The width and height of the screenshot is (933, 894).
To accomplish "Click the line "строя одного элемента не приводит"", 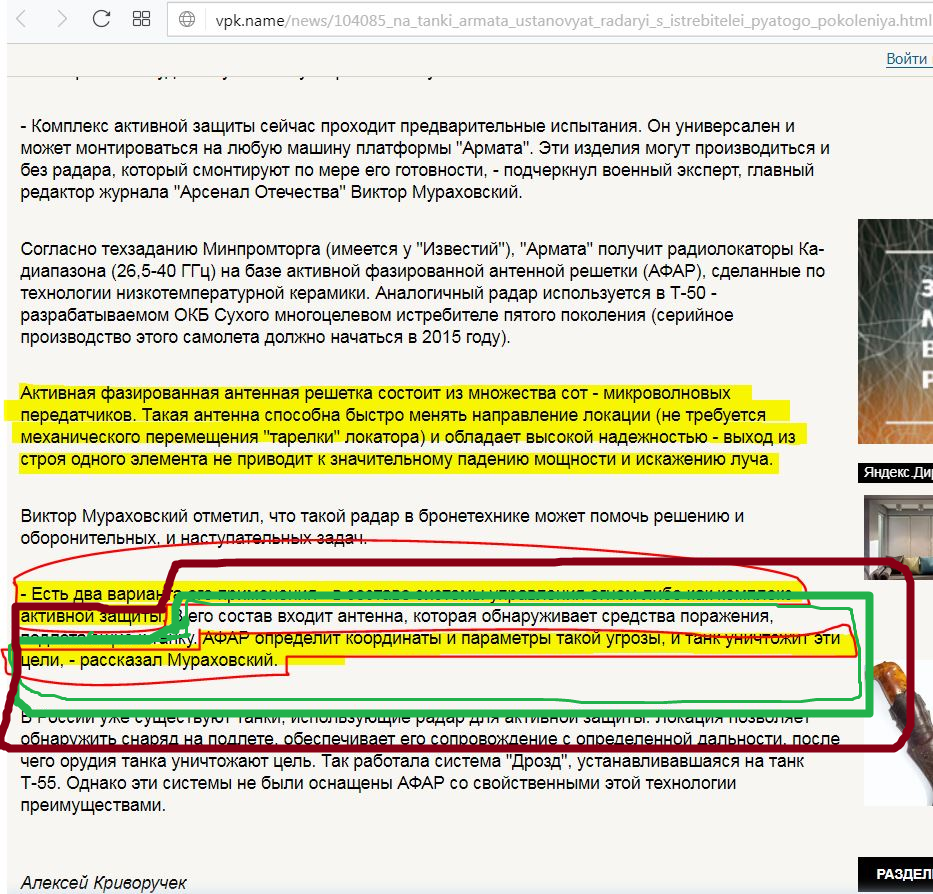I will [x=396, y=459].
